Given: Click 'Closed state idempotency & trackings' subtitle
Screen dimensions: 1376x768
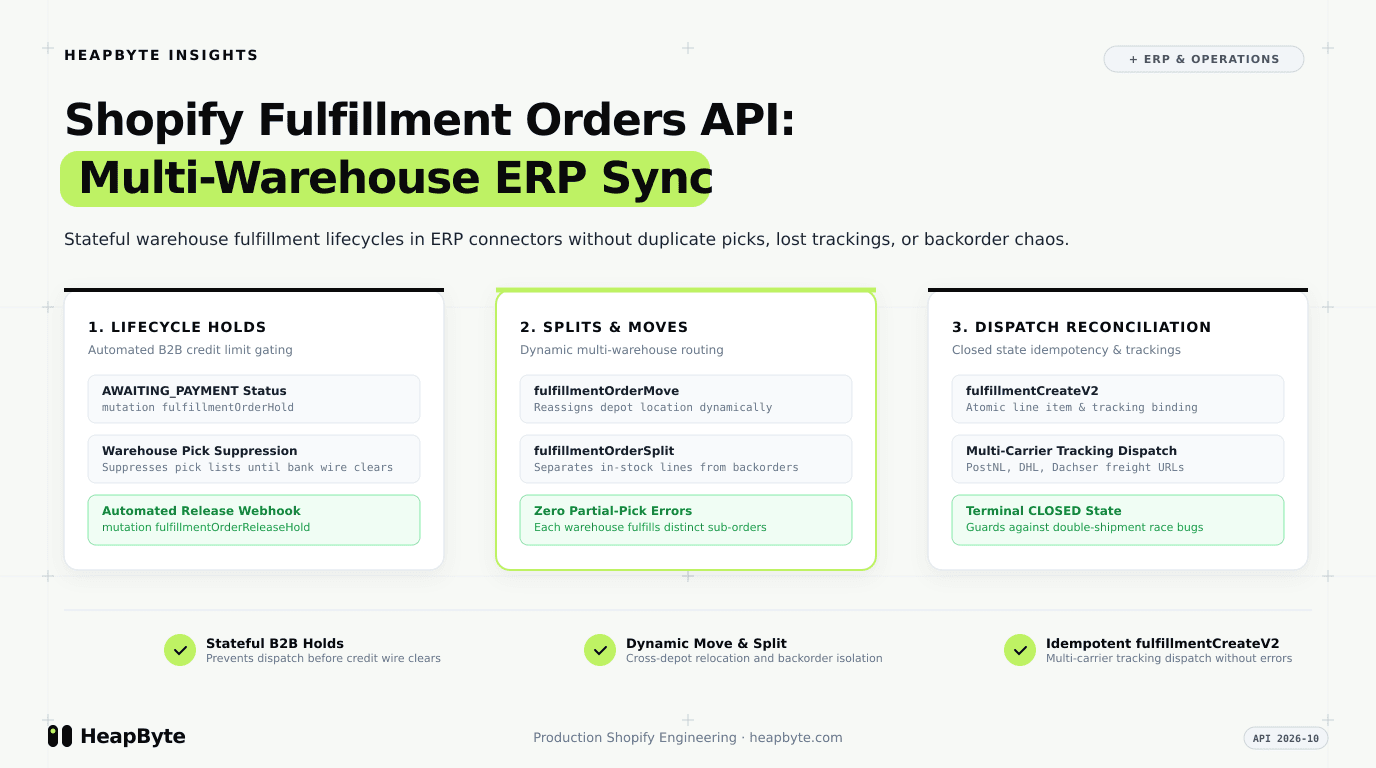Looking at the screenshot, I should click(1066, 350).
